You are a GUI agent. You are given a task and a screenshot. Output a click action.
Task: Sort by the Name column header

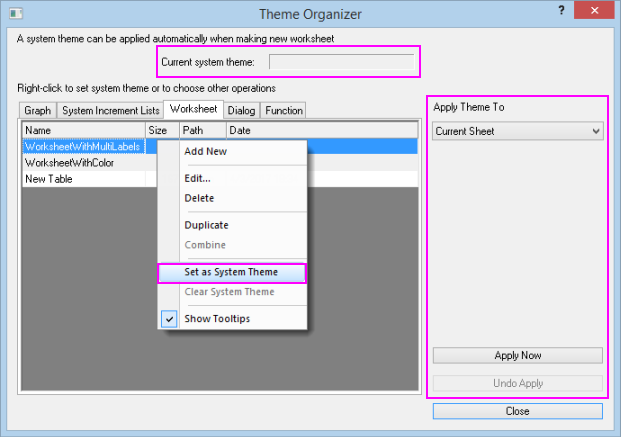83,130
